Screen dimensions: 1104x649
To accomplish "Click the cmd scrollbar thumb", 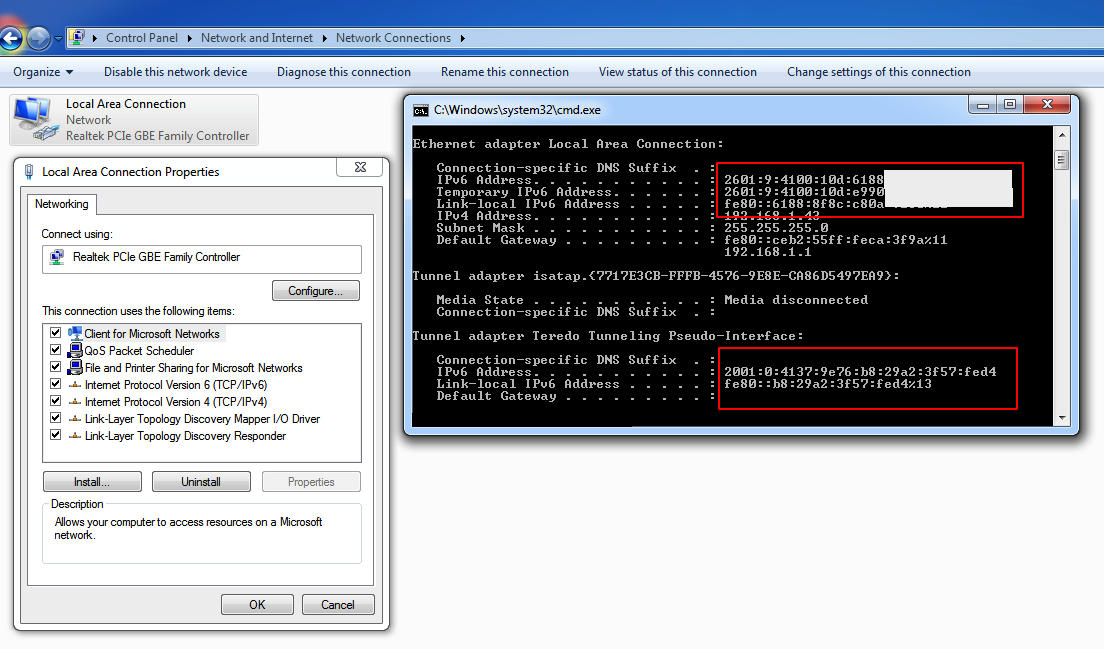I will tap(1062, 160).
